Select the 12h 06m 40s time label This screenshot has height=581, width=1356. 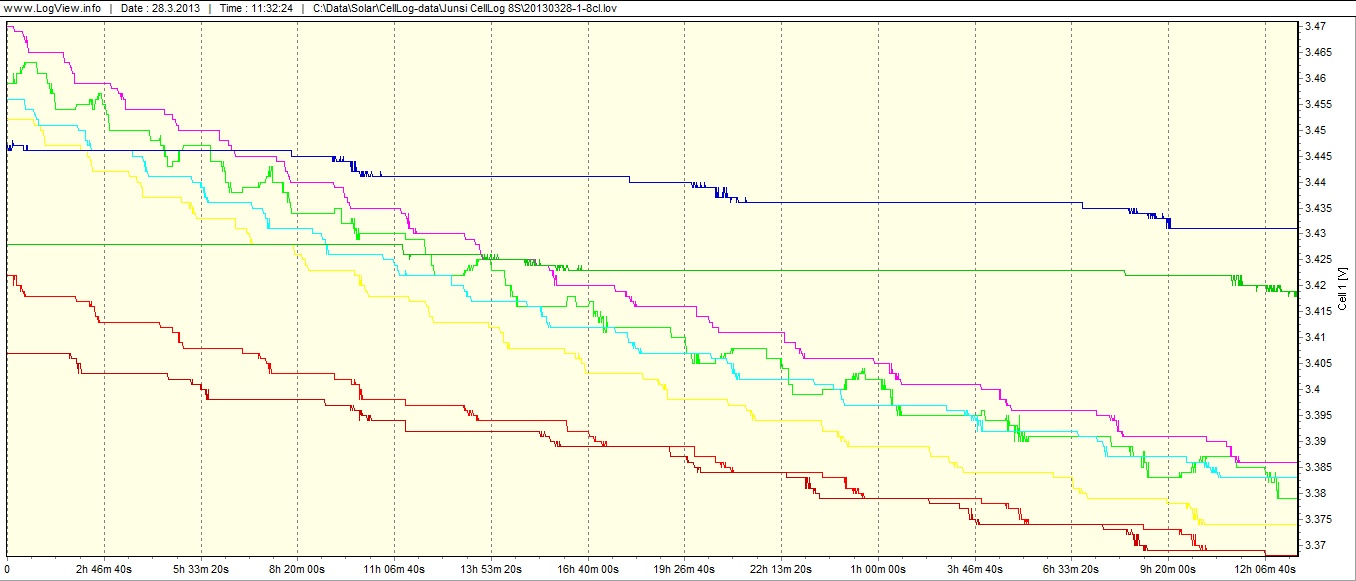point(1264,569)
